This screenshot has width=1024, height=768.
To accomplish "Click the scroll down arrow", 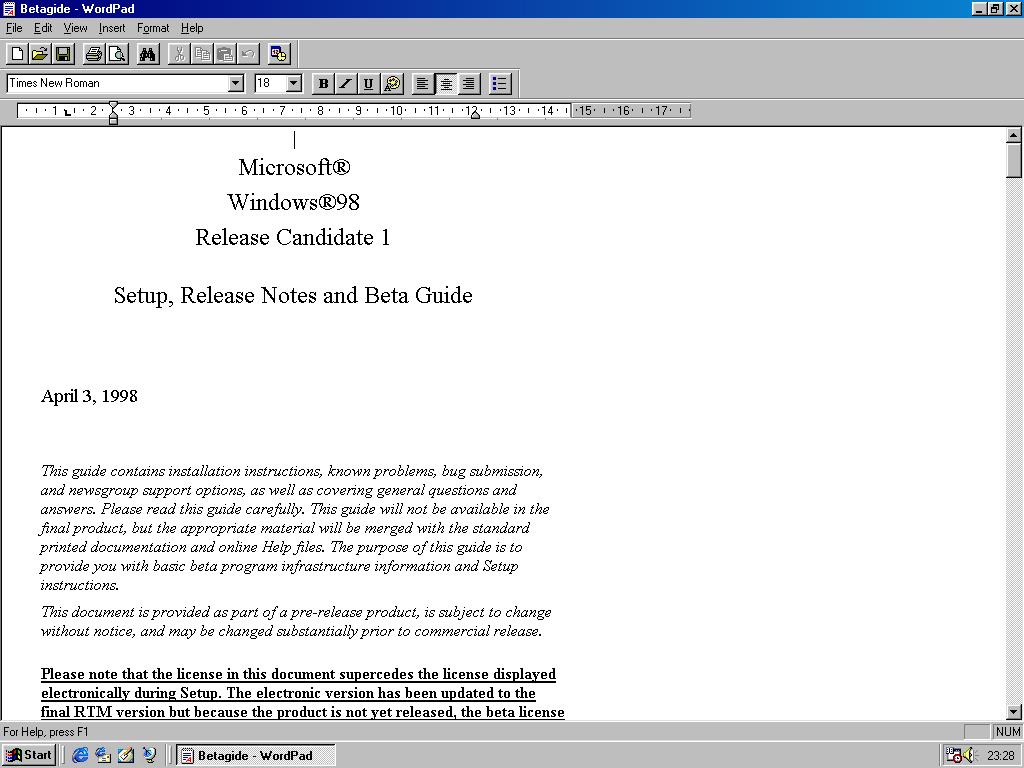I will coord(1014,712).
